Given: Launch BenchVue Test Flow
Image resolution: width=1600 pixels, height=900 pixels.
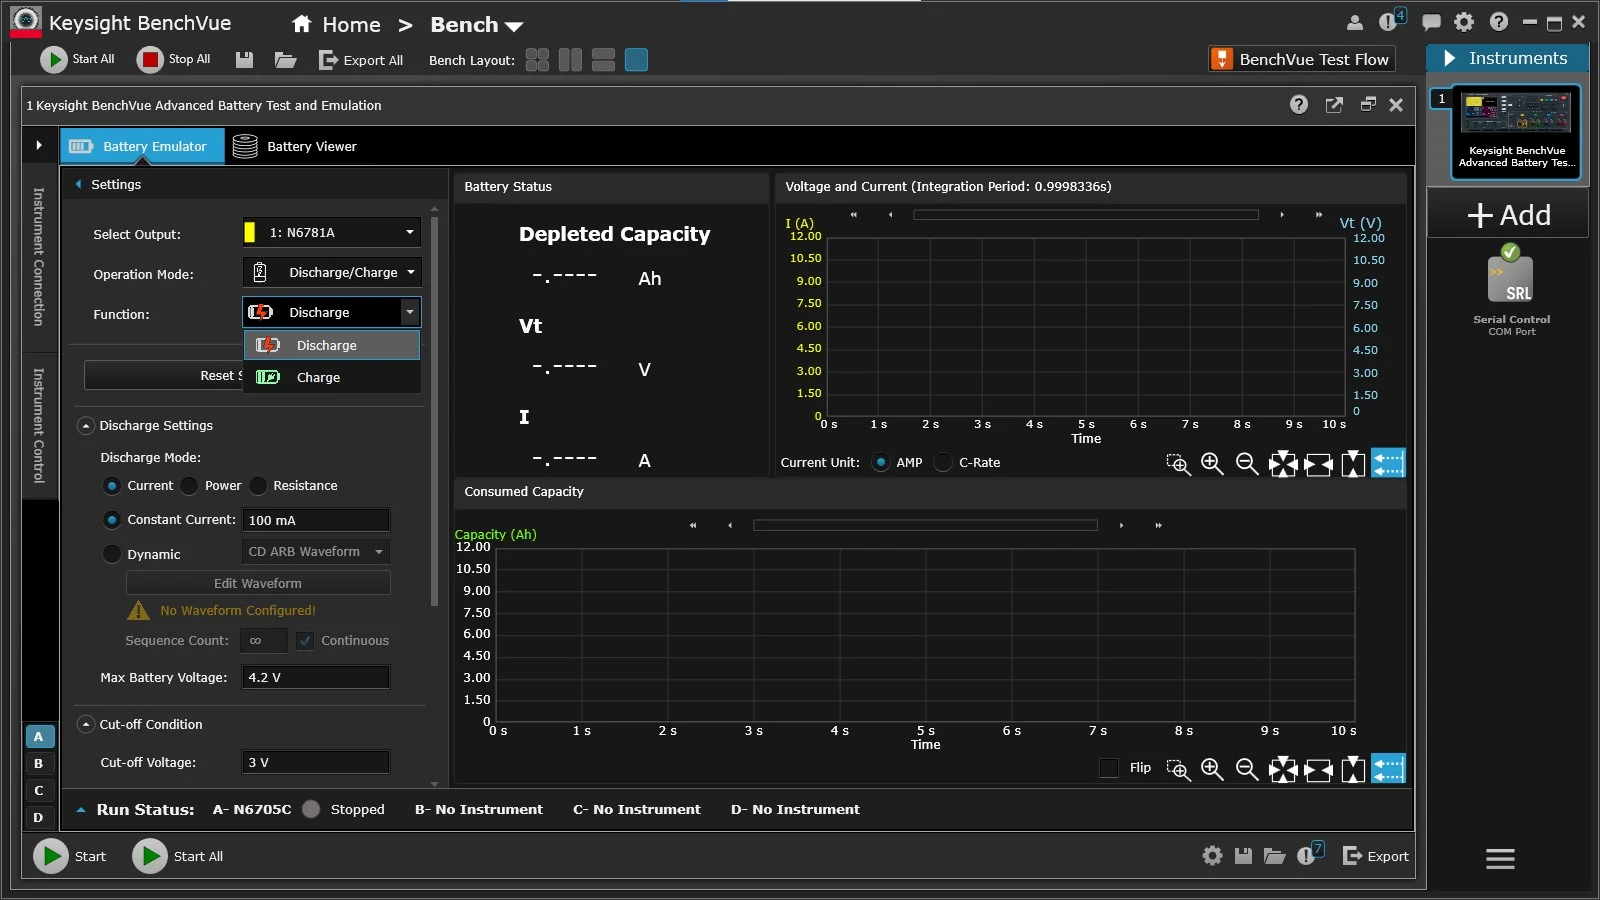Looking at the screenshot, I should (x=1302, y=59).
